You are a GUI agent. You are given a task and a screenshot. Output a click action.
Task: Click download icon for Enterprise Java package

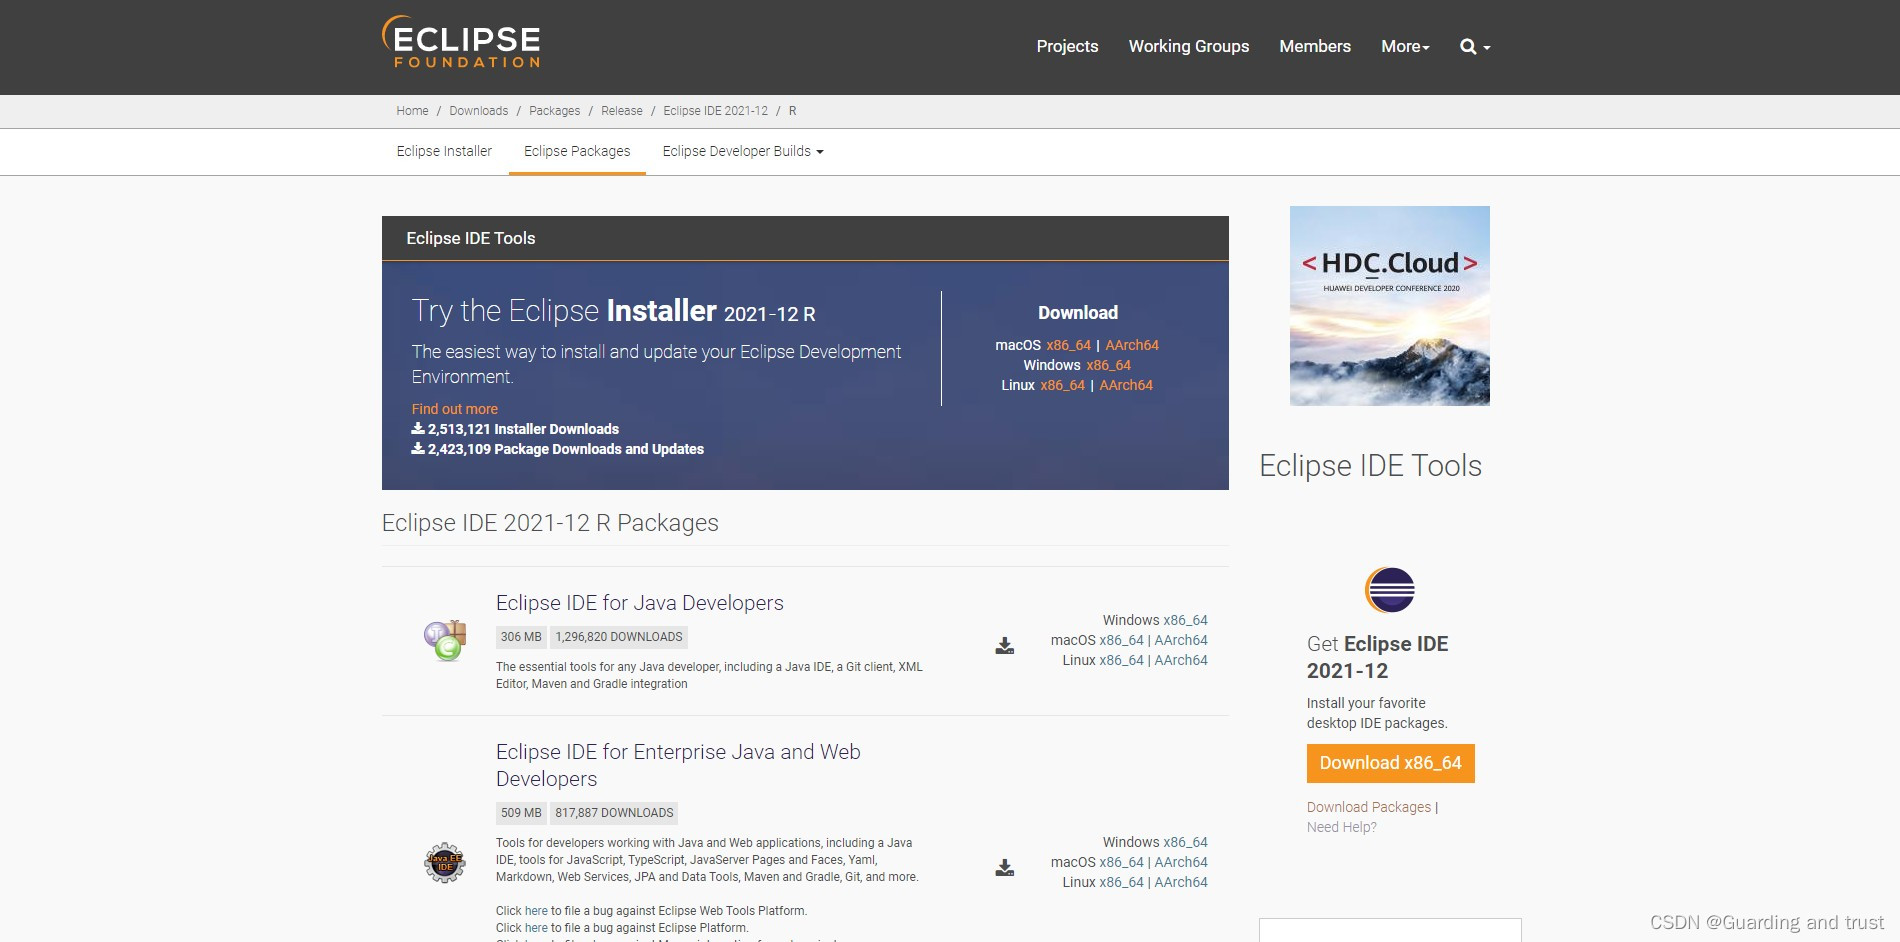click(1005, 868)
